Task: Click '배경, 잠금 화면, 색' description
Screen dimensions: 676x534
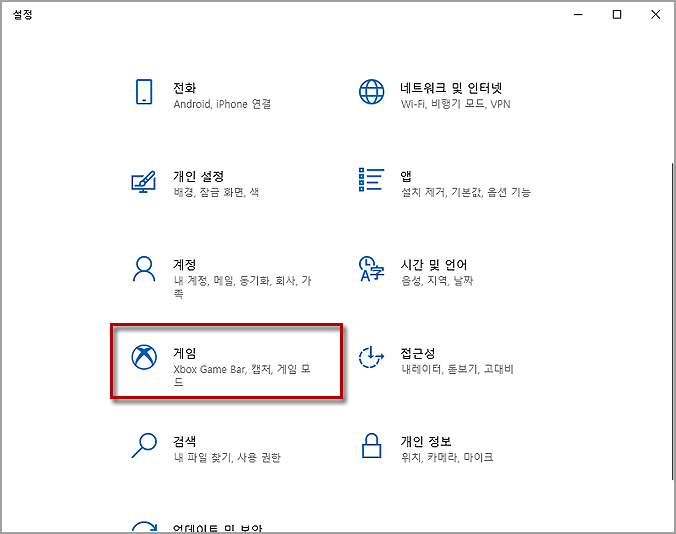Action: 216,192
